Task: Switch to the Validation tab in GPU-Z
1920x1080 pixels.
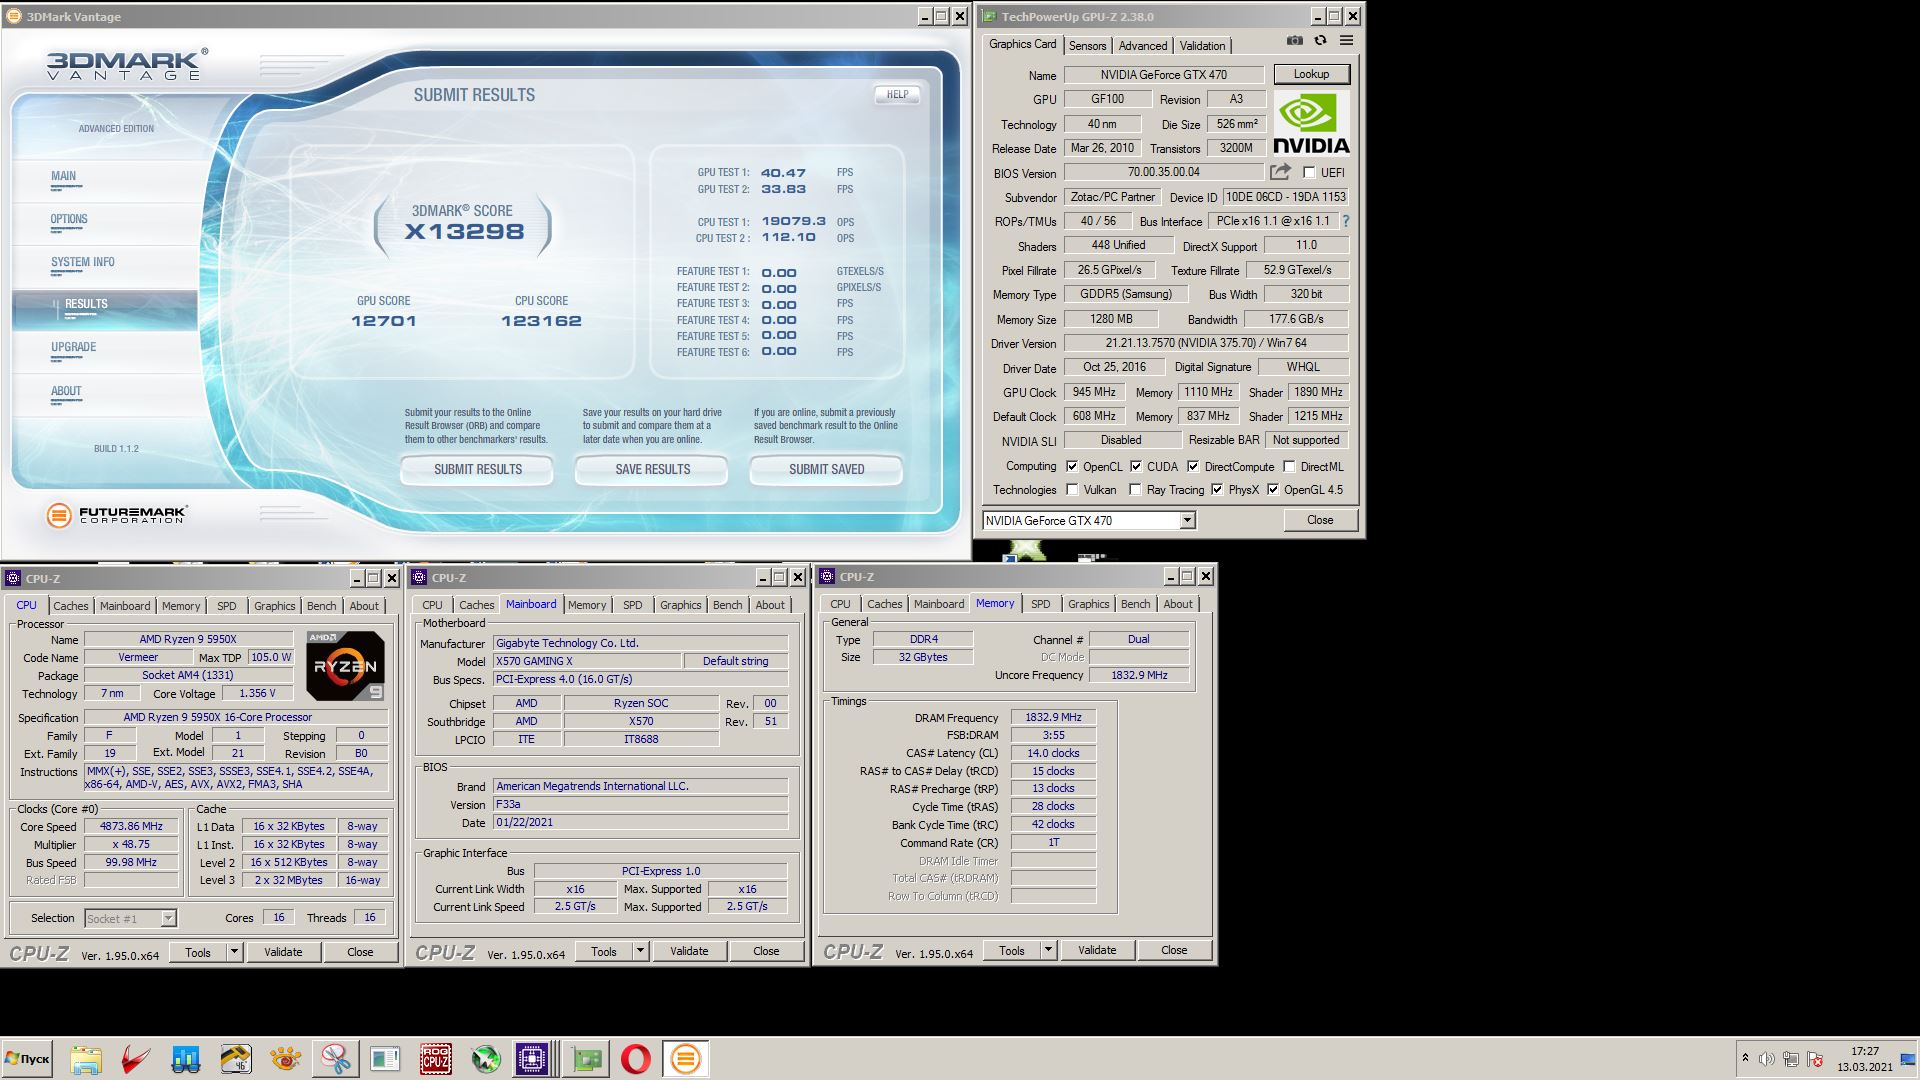Action: click(x=1202, y=45)
